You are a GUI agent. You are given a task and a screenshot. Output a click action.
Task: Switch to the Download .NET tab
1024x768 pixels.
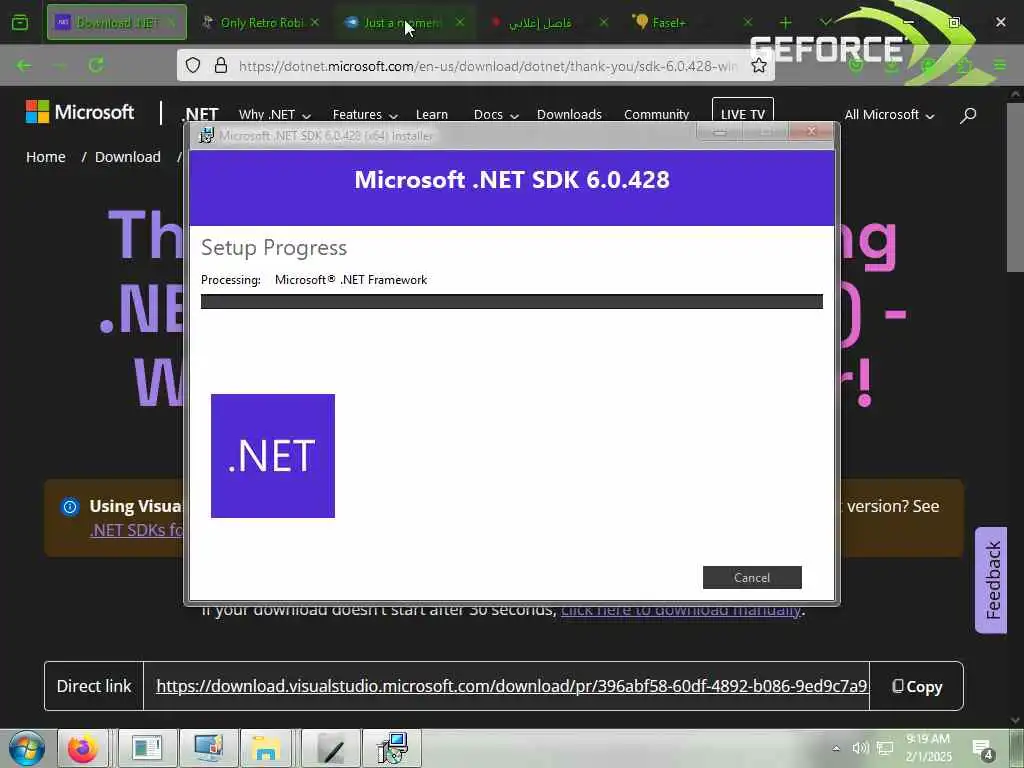pos(117,22)
